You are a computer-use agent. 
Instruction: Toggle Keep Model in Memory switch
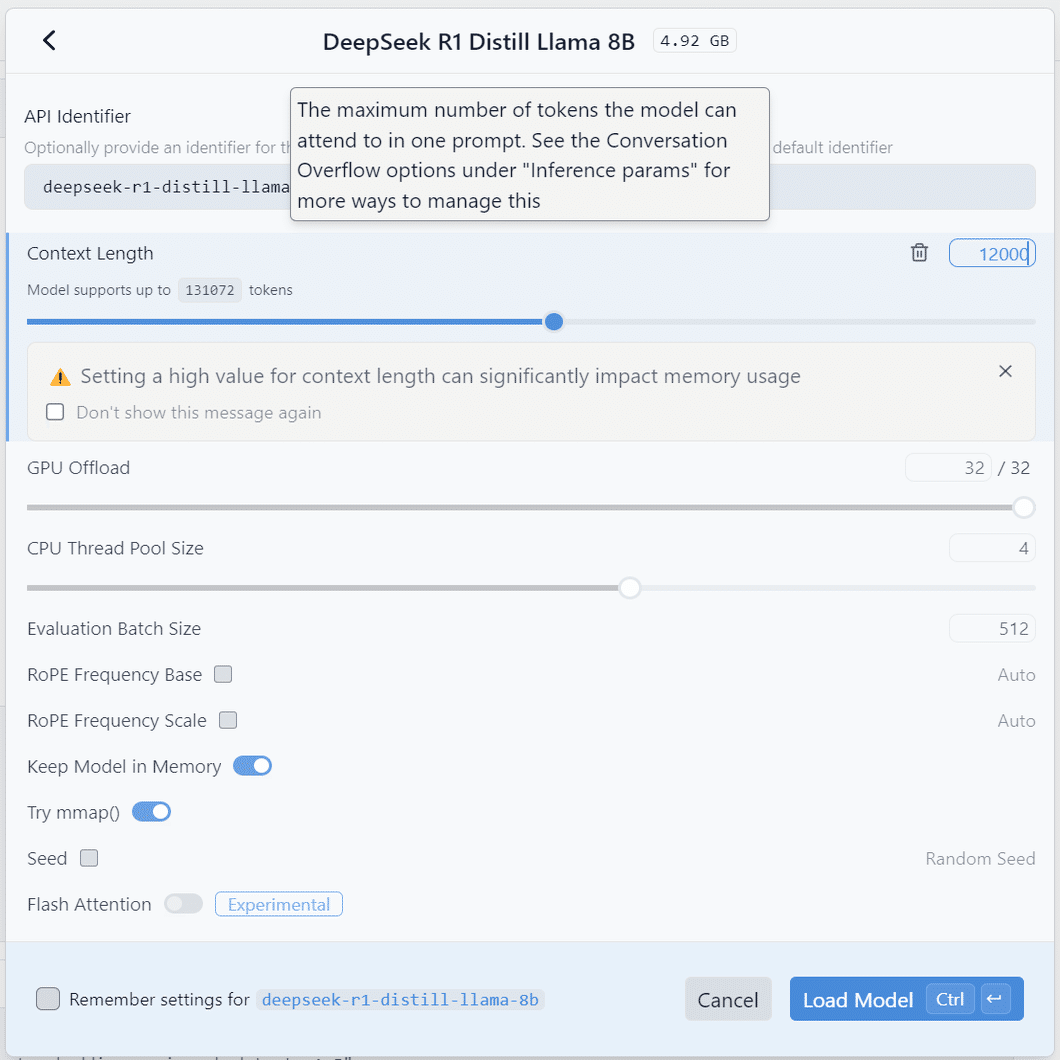tap(252, 766)
